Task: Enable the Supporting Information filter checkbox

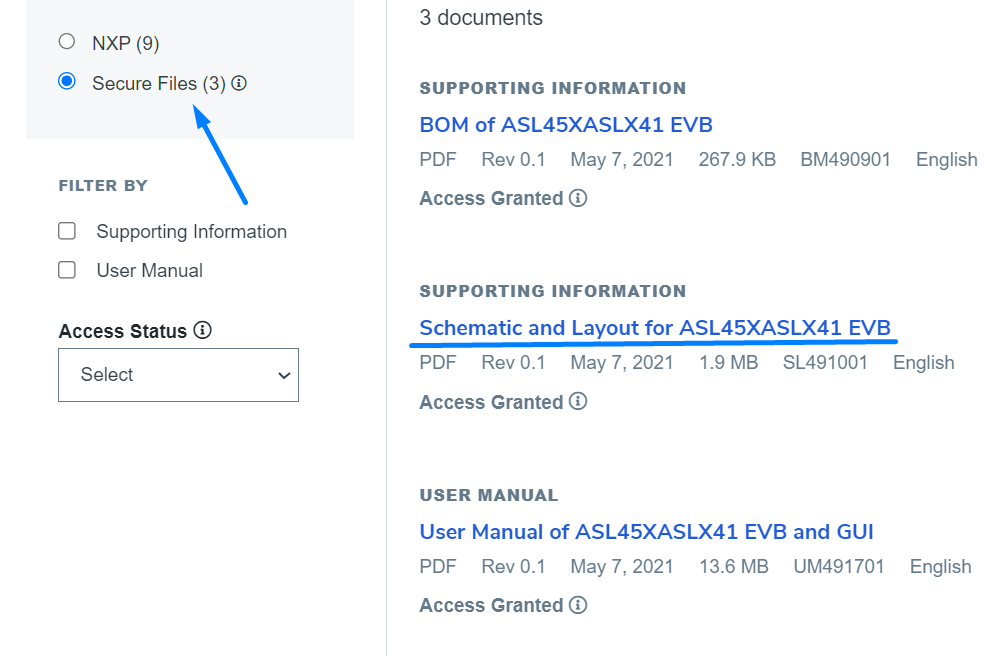Action: [x=66, y=230]
